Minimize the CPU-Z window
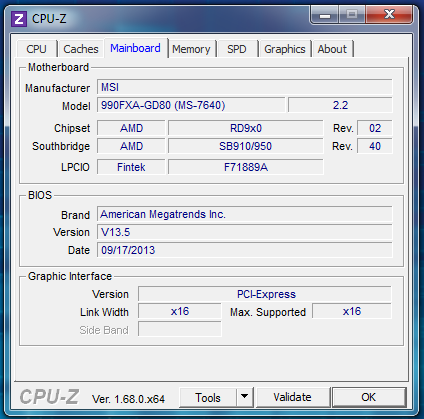The image size is (424, 419). click(325, 15)
